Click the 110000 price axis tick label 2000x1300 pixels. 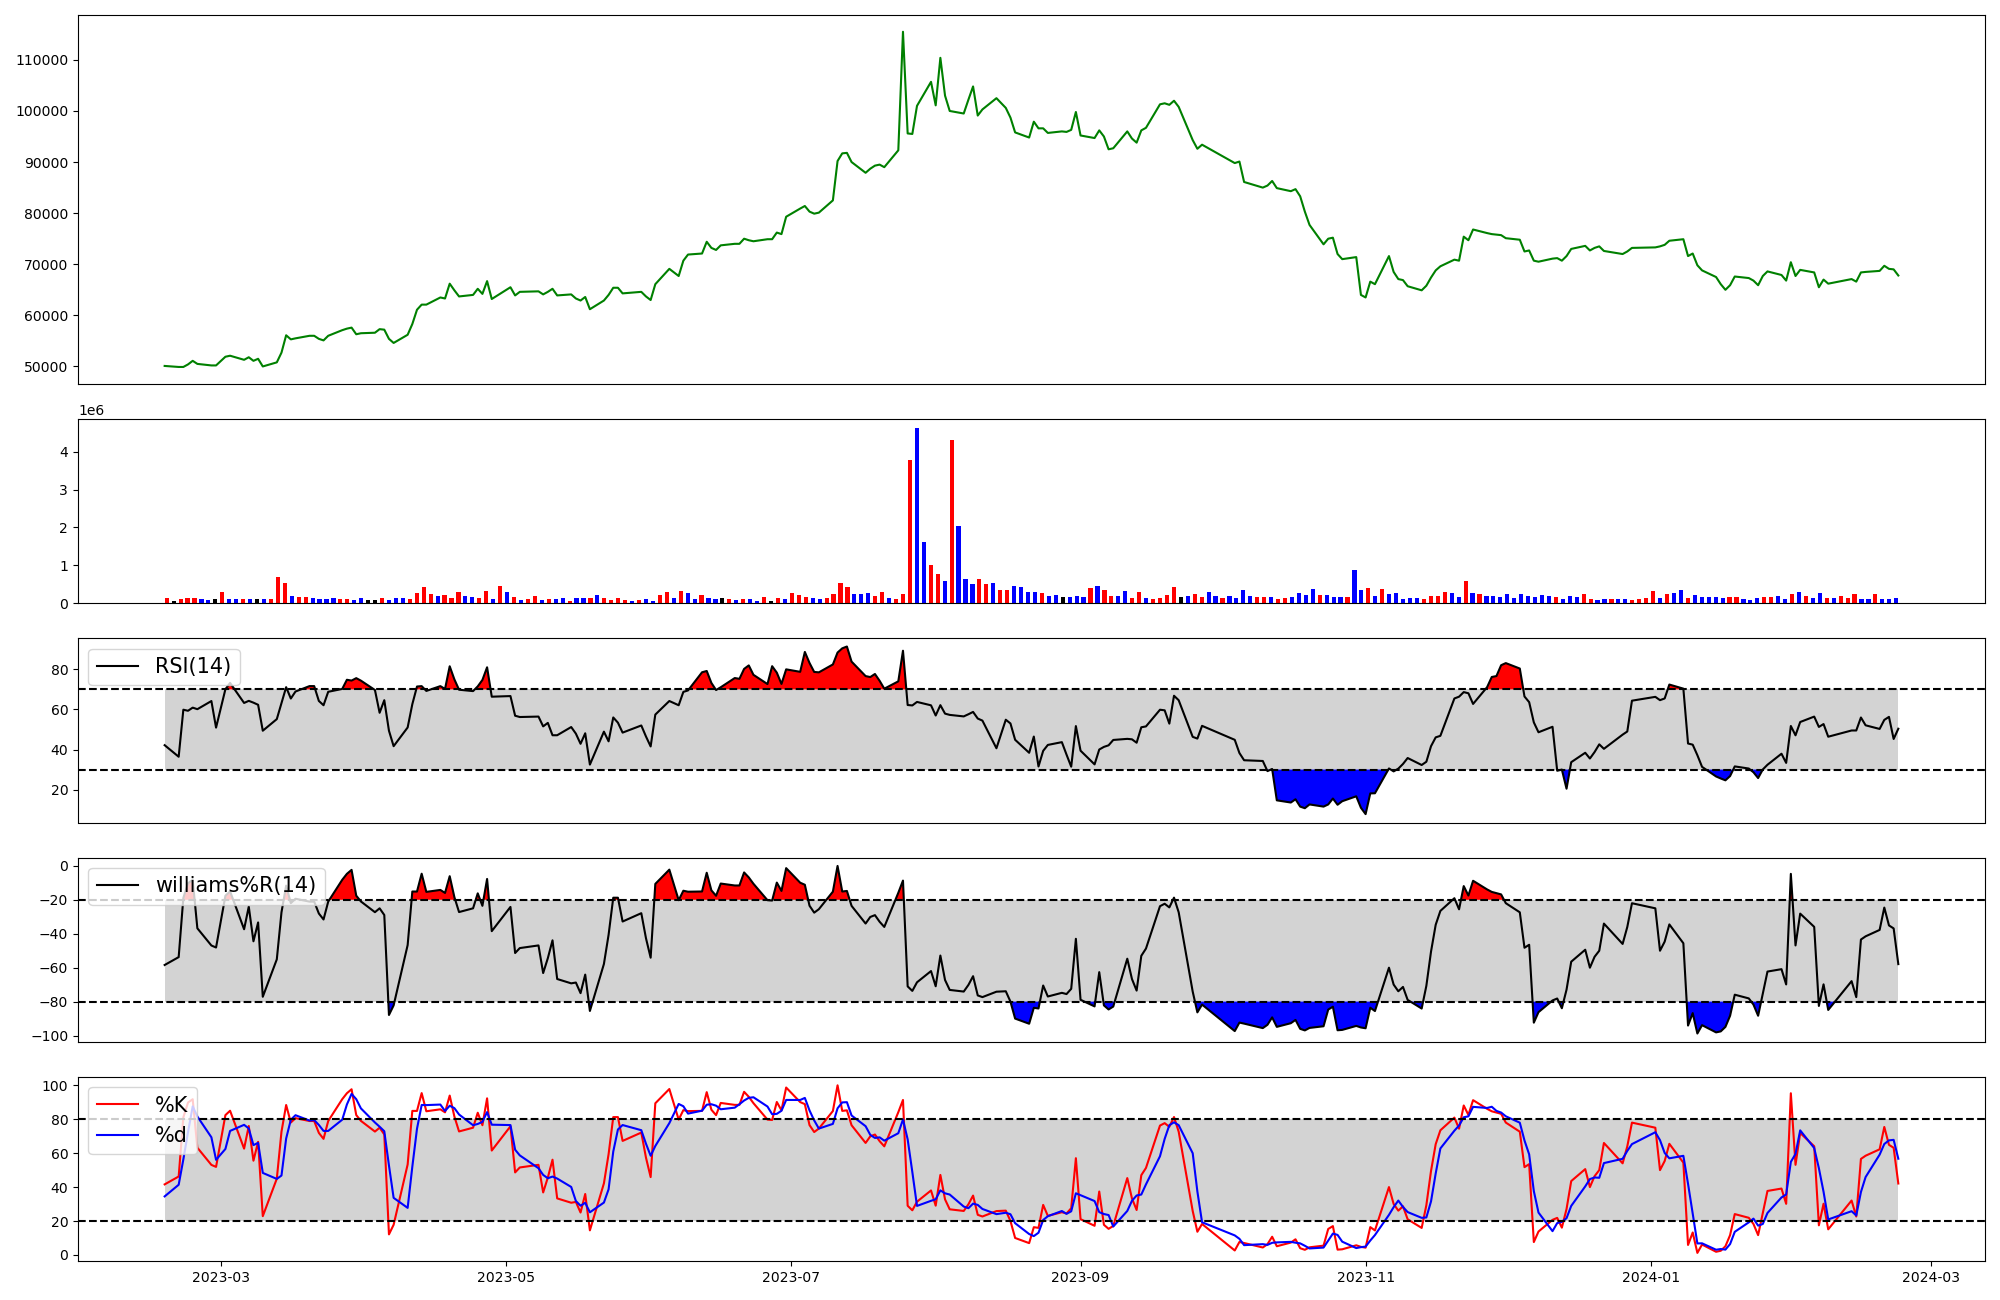click(x=42, y=60)
